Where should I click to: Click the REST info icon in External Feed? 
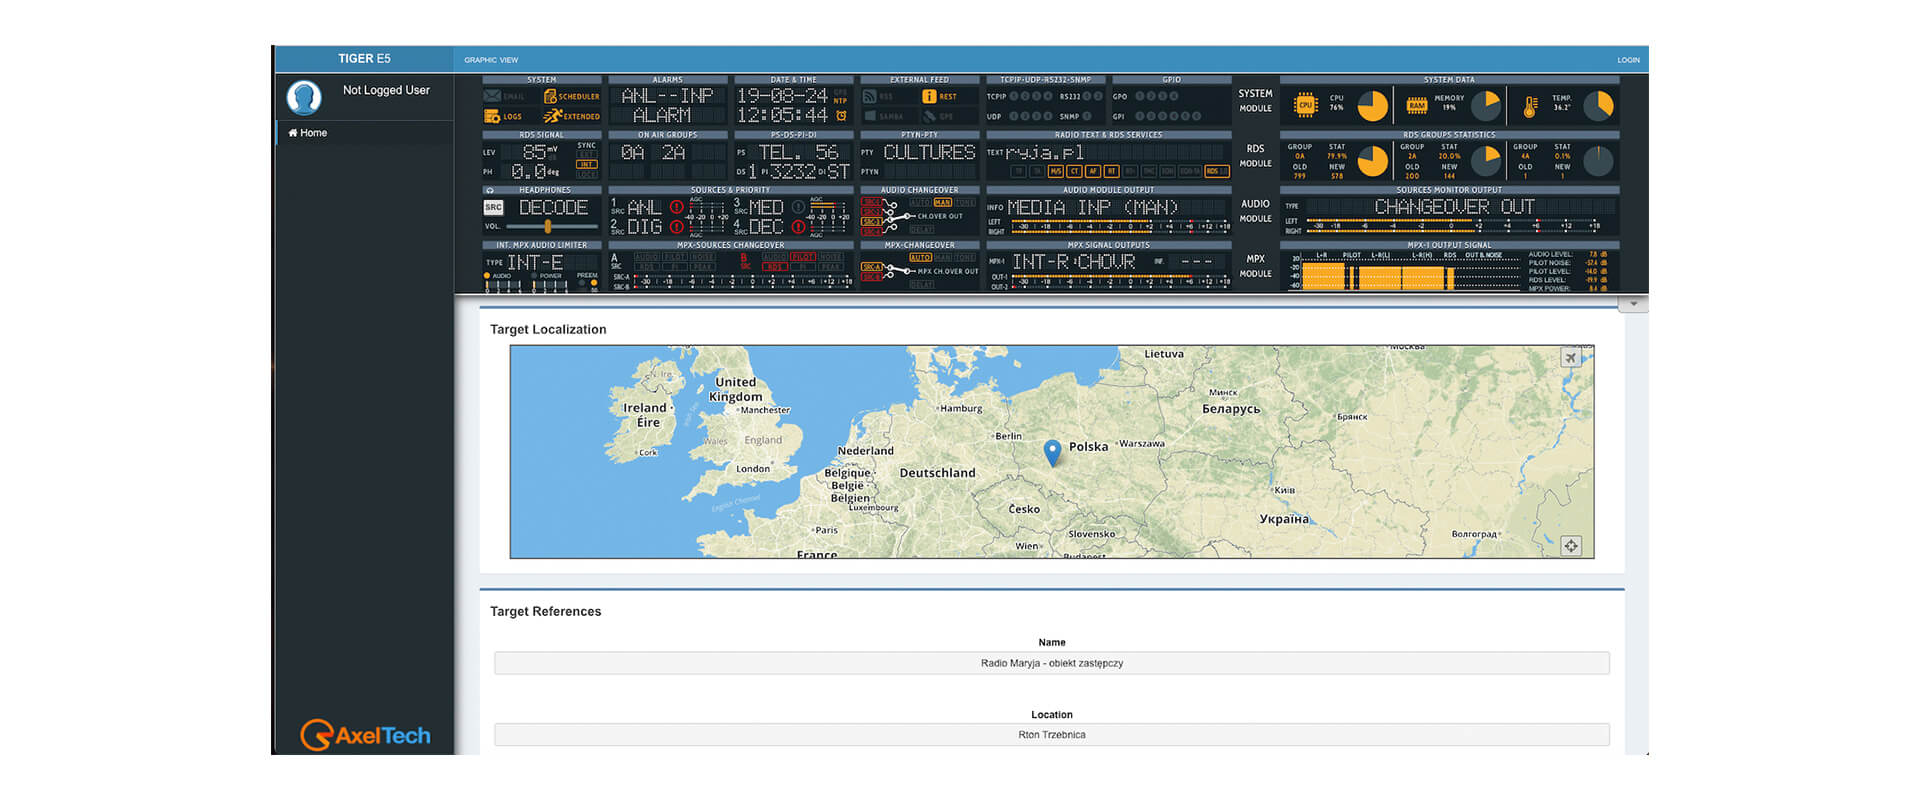(x=928, y=97)
